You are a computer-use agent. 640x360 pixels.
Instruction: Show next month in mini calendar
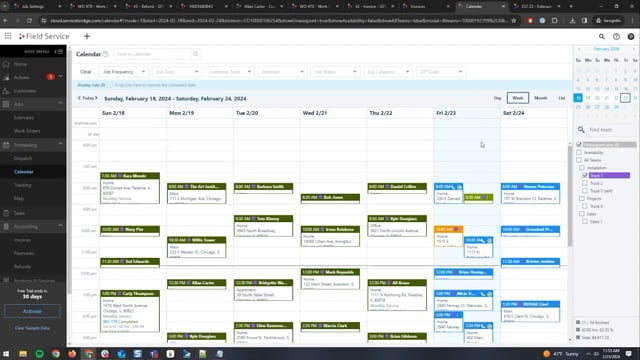[633, 49]
